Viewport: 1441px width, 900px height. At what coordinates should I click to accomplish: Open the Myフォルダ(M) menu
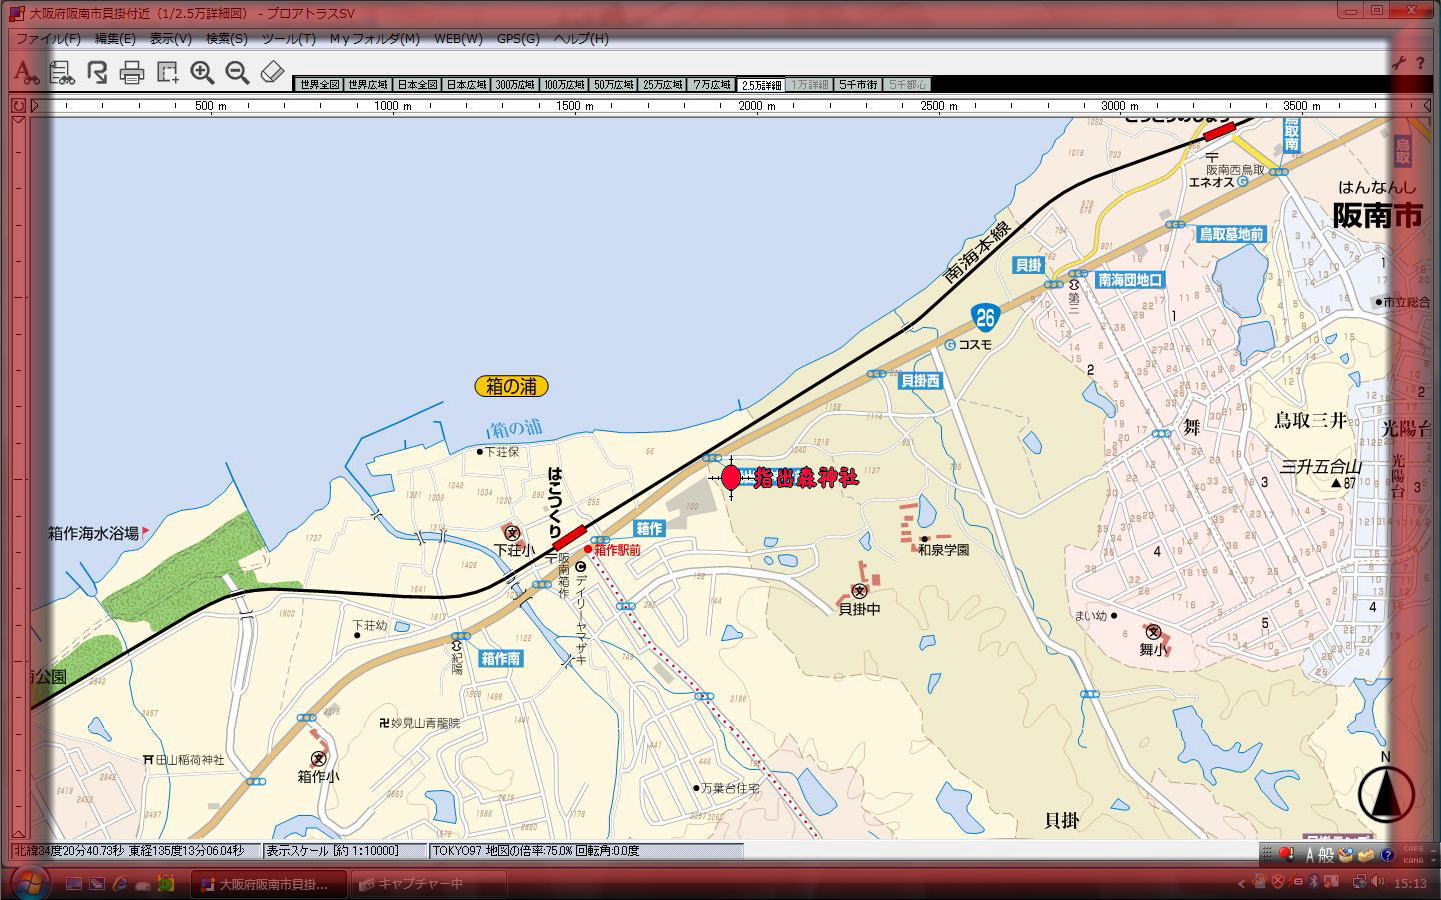374,39
